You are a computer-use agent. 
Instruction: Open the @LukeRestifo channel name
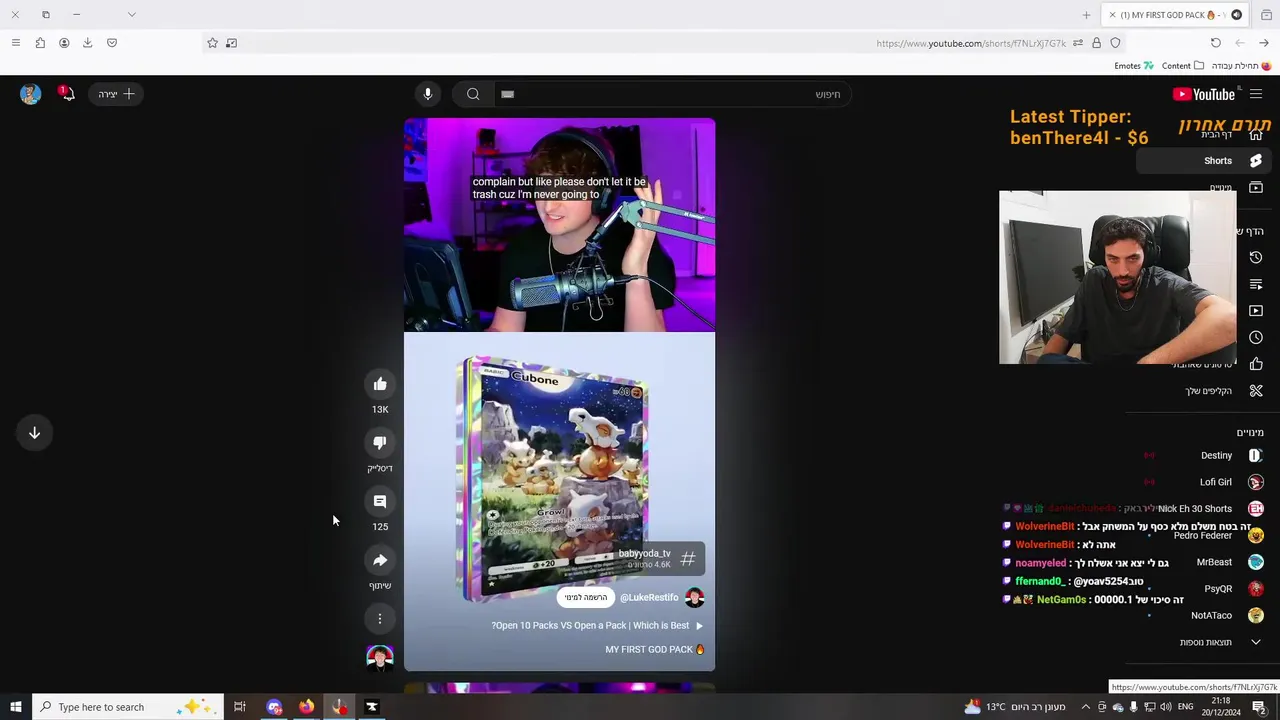pyautogui.click(x=649, y=598)
